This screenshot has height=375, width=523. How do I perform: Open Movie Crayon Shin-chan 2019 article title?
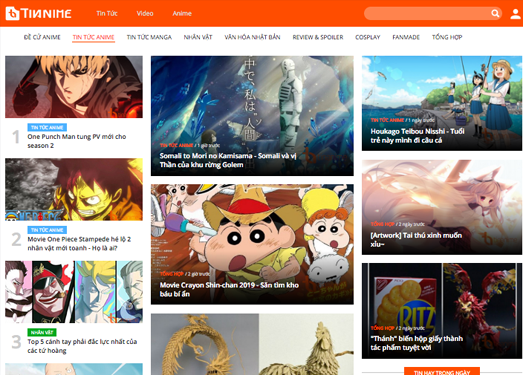[229, 289]
